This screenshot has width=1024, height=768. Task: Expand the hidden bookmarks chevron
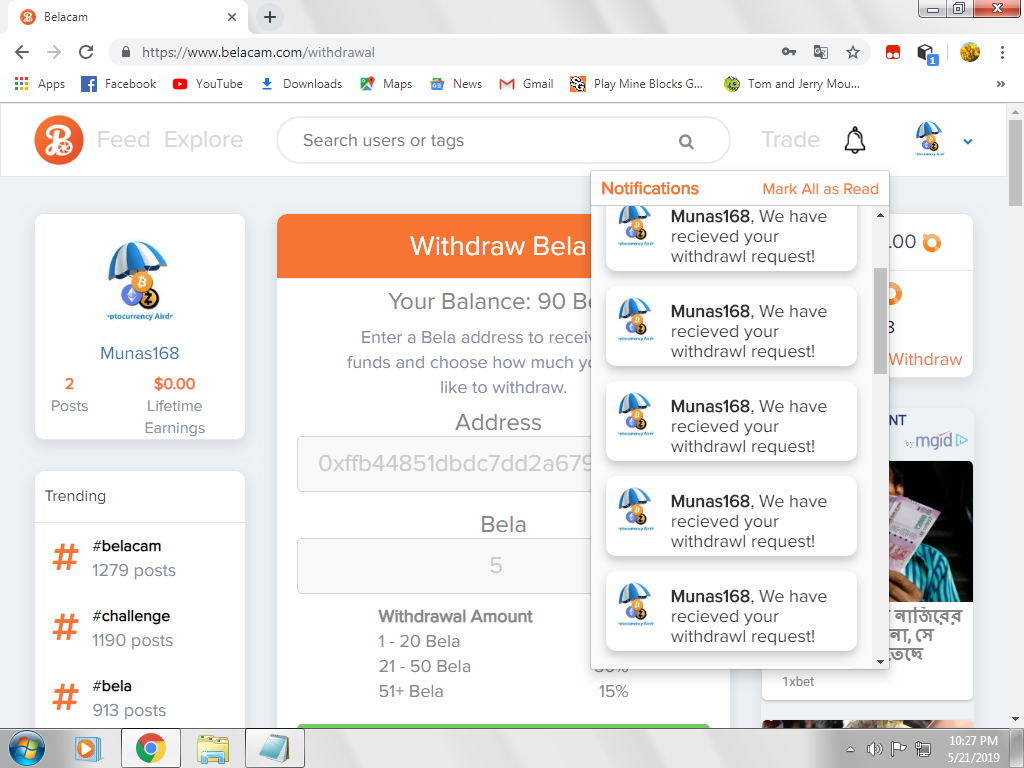(1001, 84)
